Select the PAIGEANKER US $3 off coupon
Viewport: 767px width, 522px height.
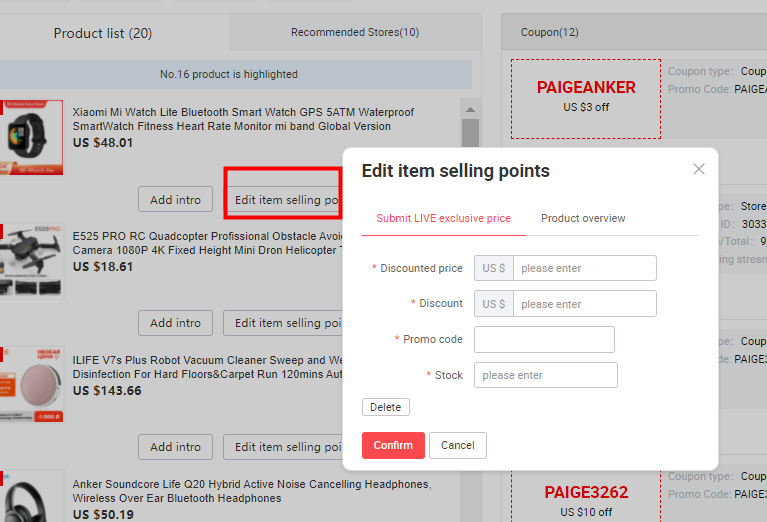click(x=586, y=99)
